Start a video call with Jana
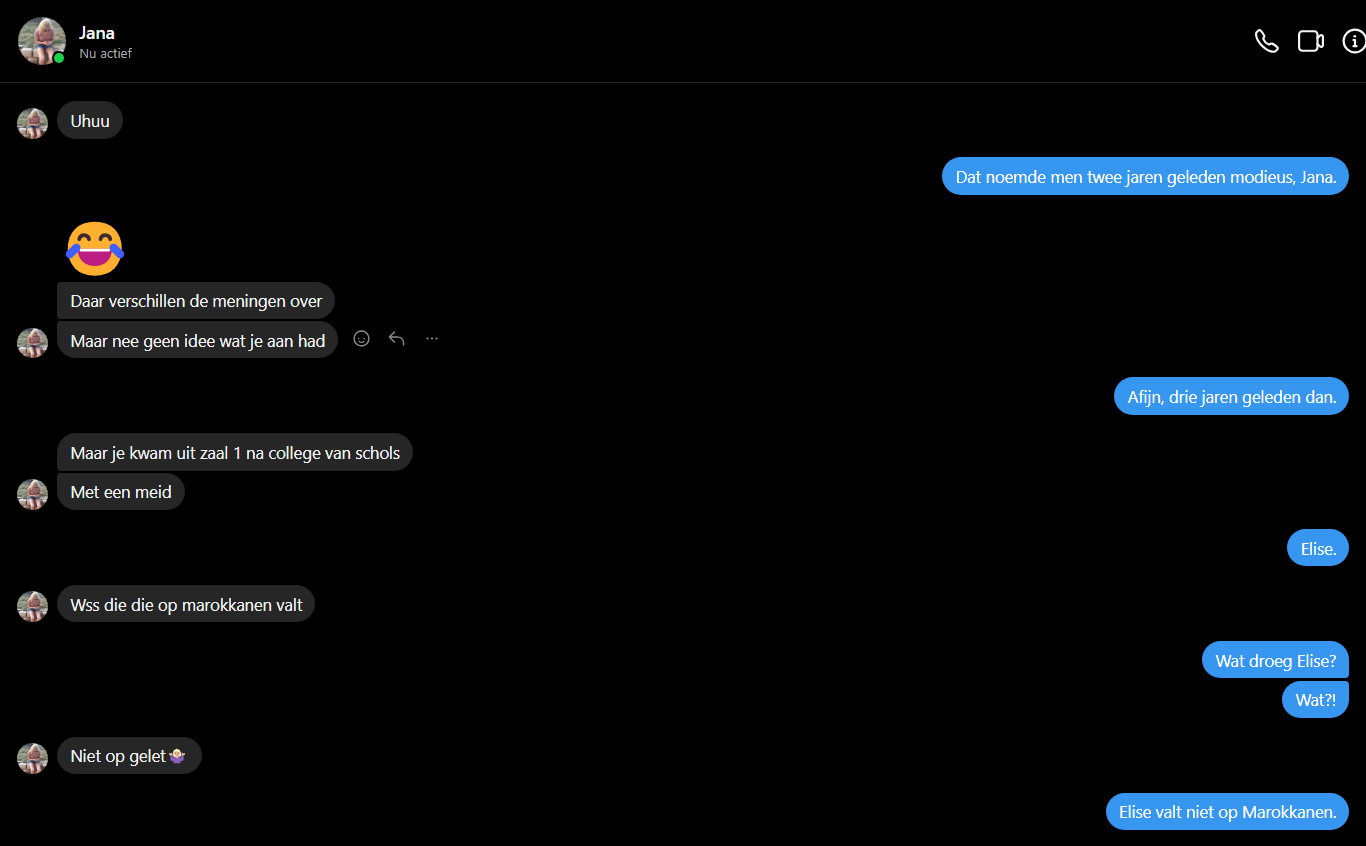The image size is (1366, 846). tap(1311, 41)
